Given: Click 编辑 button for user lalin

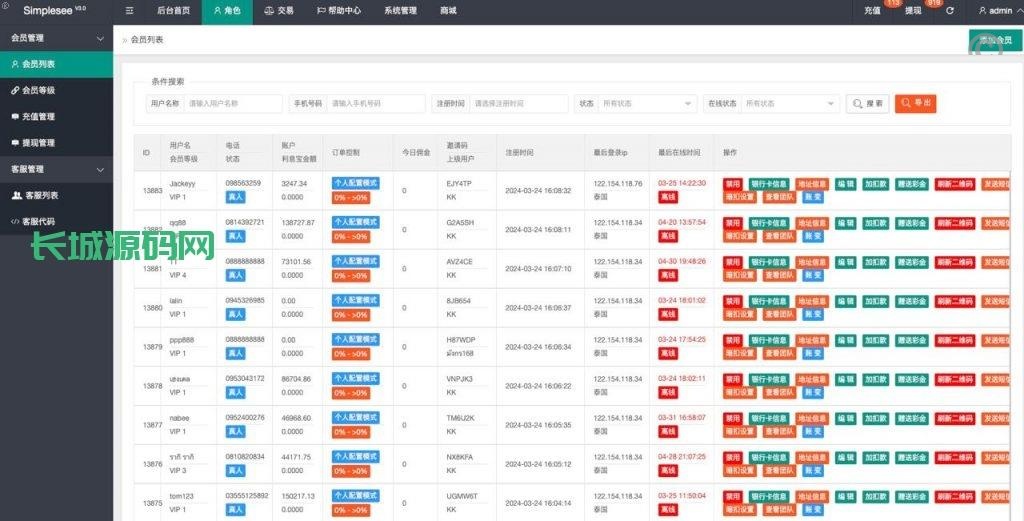Looking at the screenshot, I should (x=846, y=301).
